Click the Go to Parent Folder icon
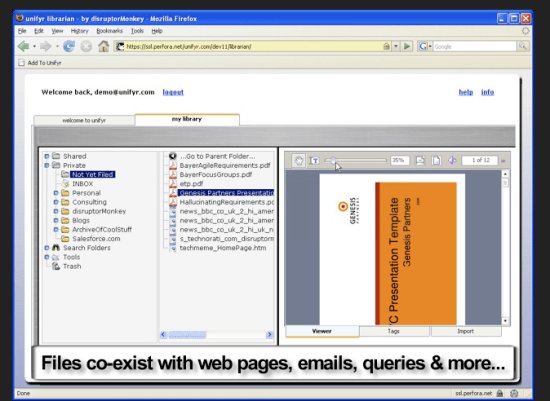The image size is (550, 401). (173, 156)
